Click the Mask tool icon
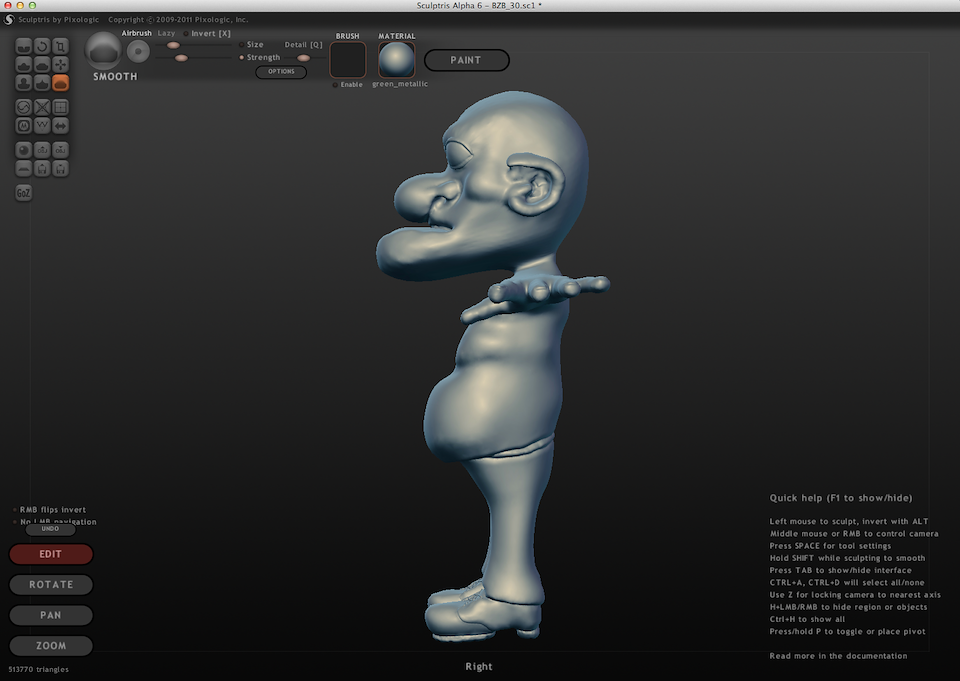The width and height of the screenshot is (960, 681). pyautogui.click(x=24, y=126)
